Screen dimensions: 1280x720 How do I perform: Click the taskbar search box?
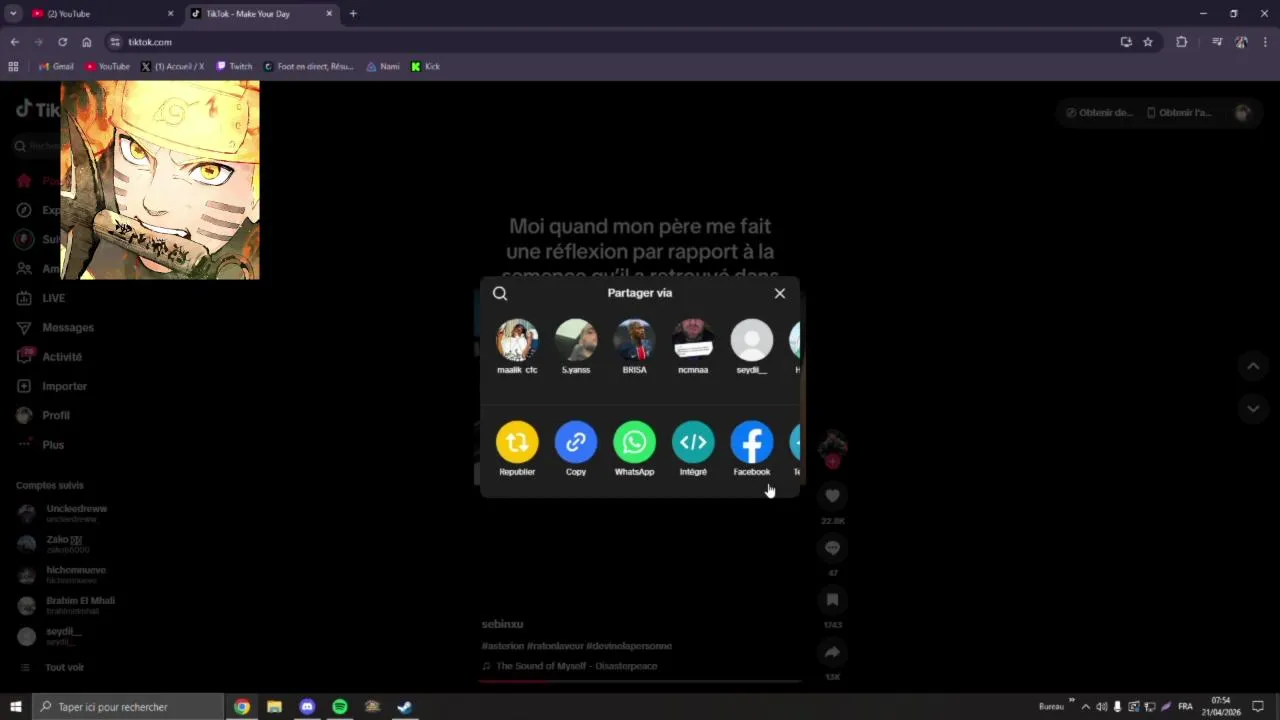click(128, 707)
